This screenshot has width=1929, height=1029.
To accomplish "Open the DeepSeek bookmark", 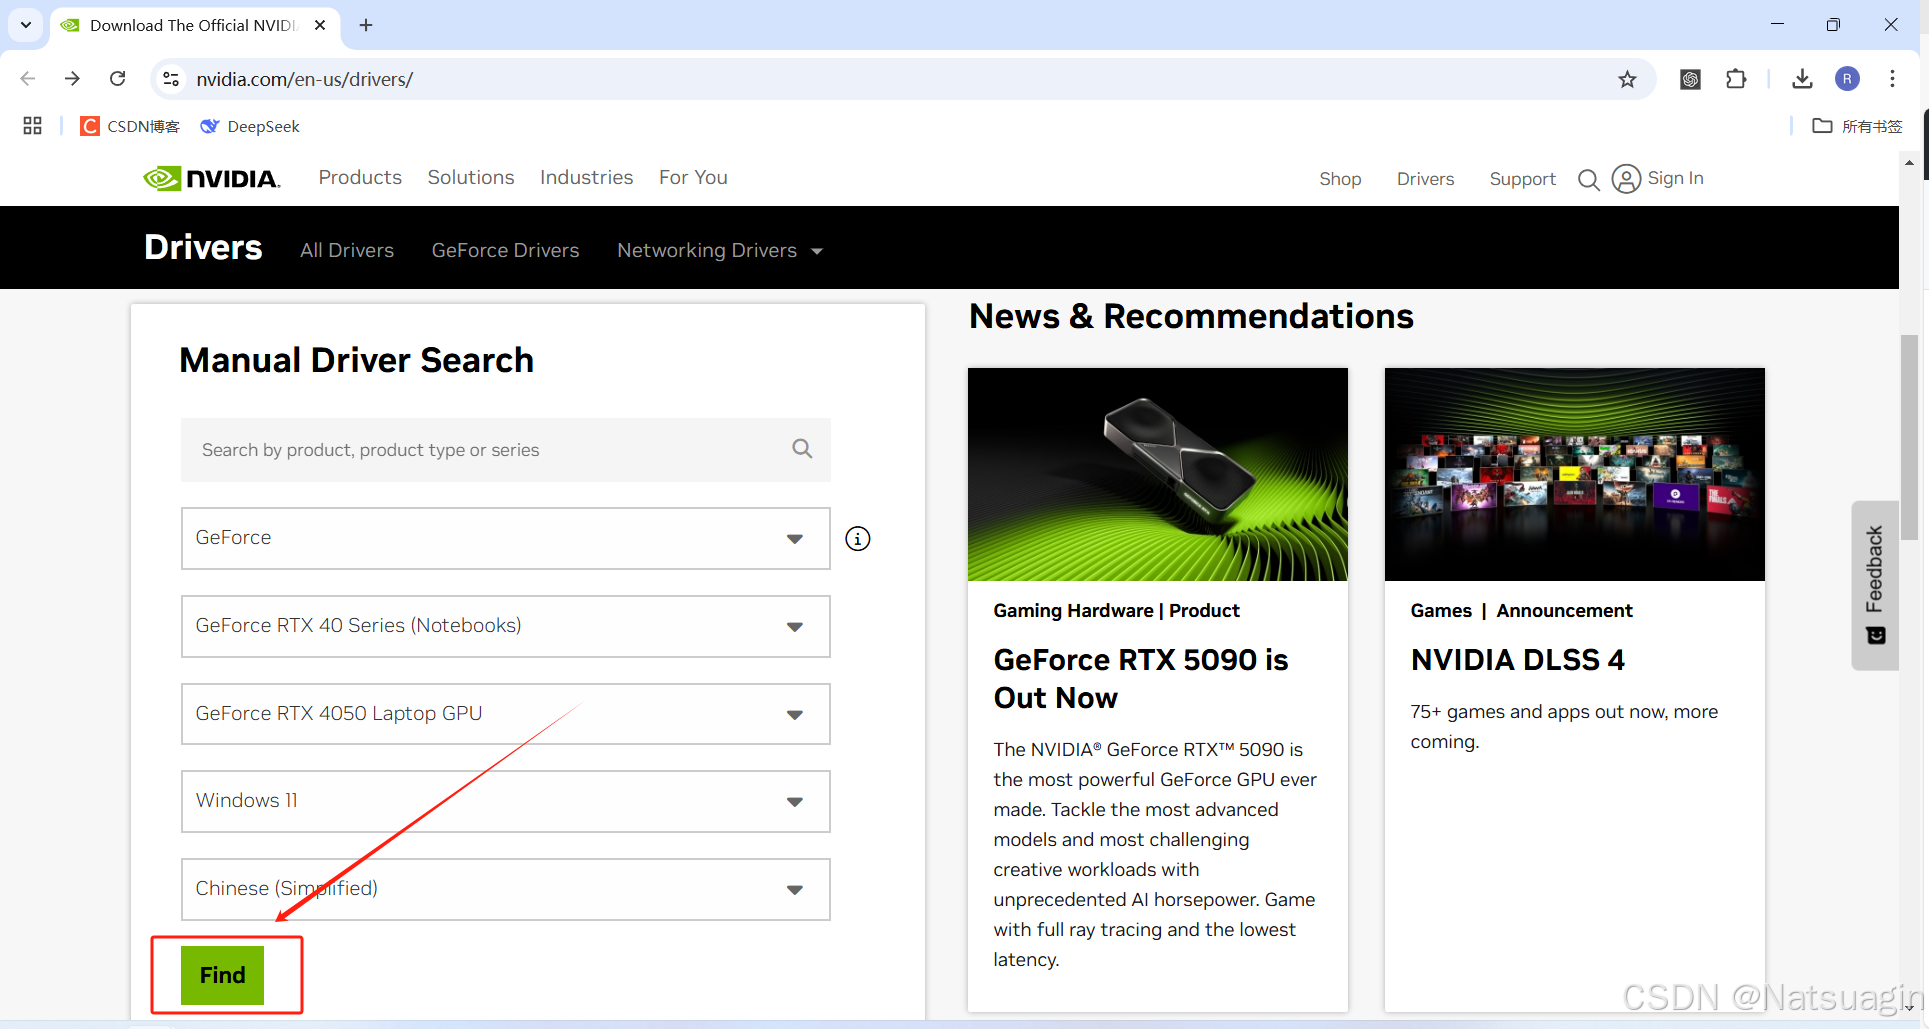I will pyautogui.click(x=250, y=126).
